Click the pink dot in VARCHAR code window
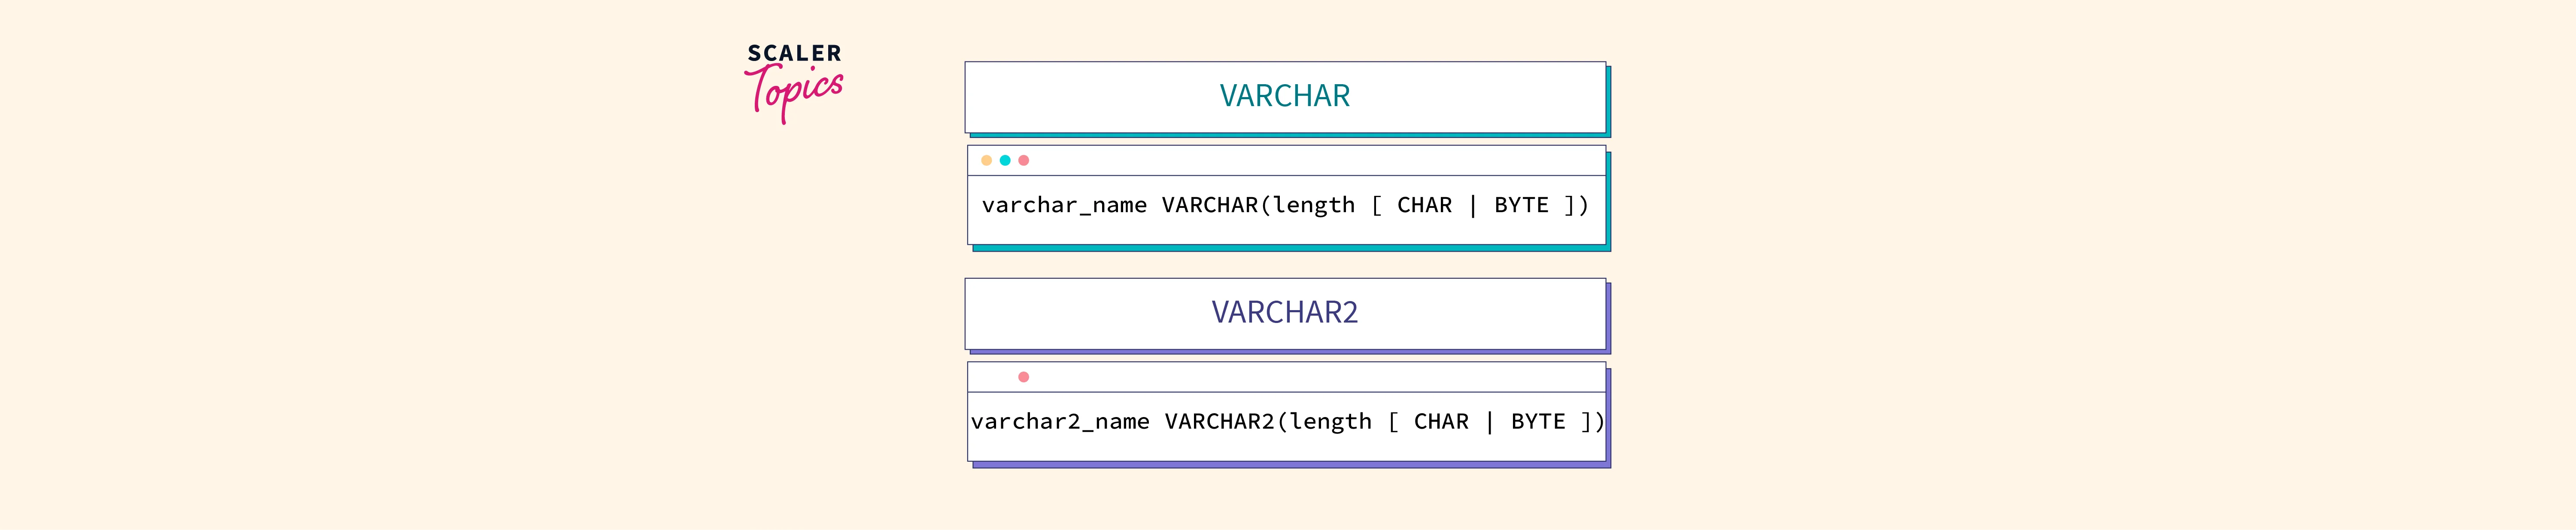 point(1023,160)
